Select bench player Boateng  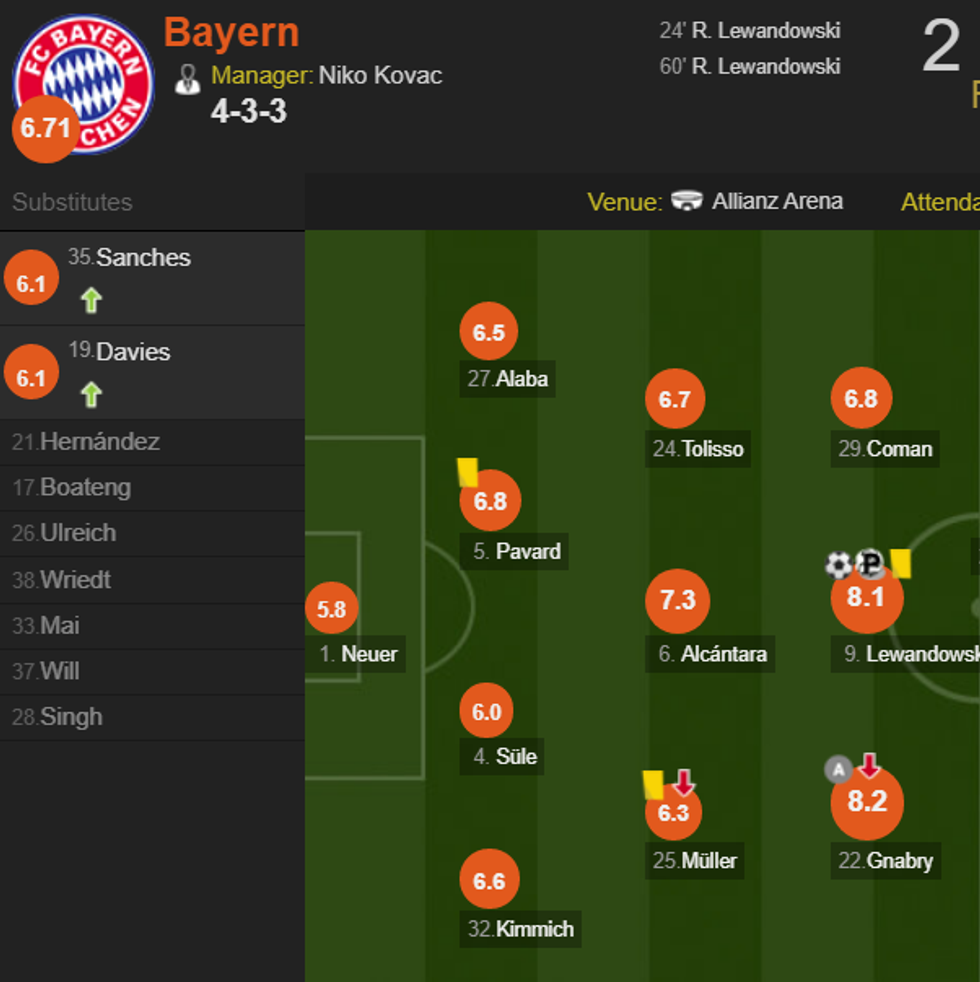(85, 487)
